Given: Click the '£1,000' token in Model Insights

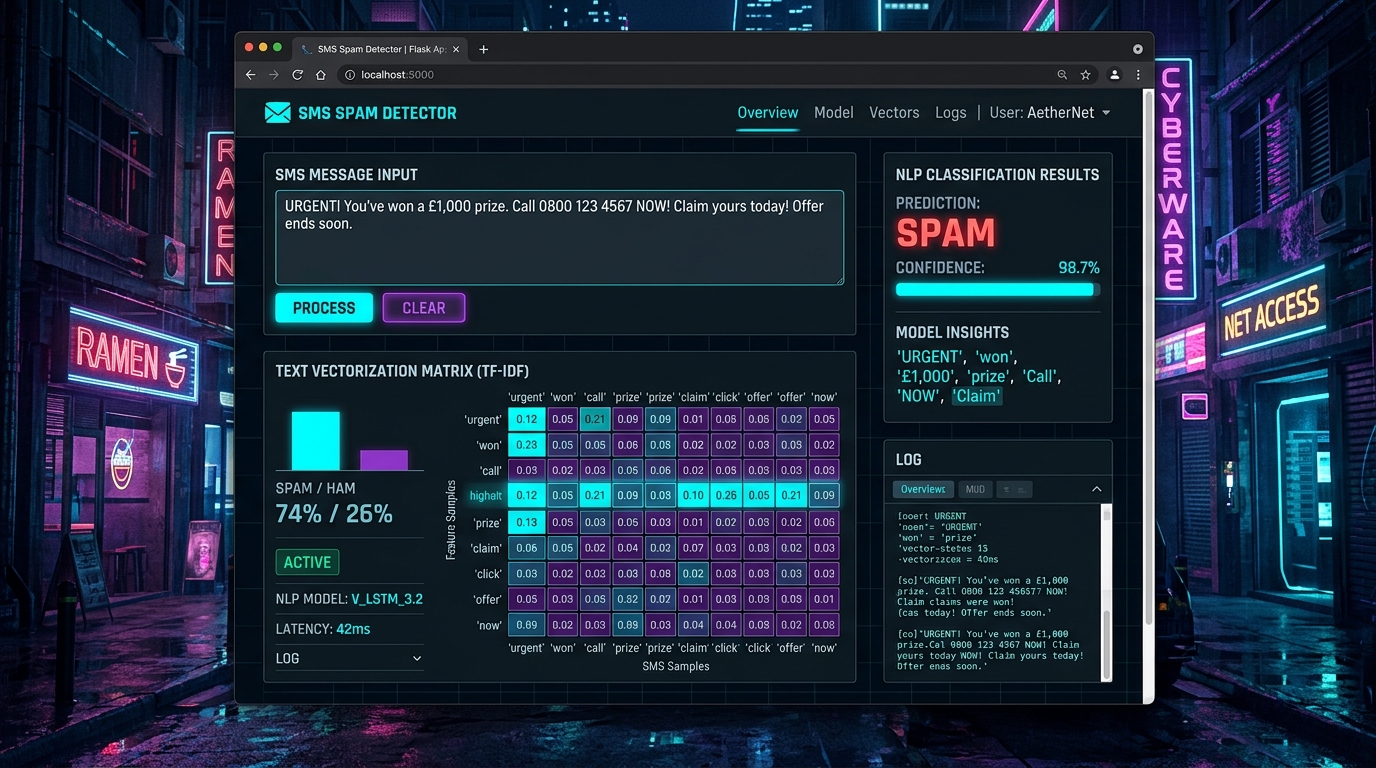Looking at the screenshot, I should [926, 377].
